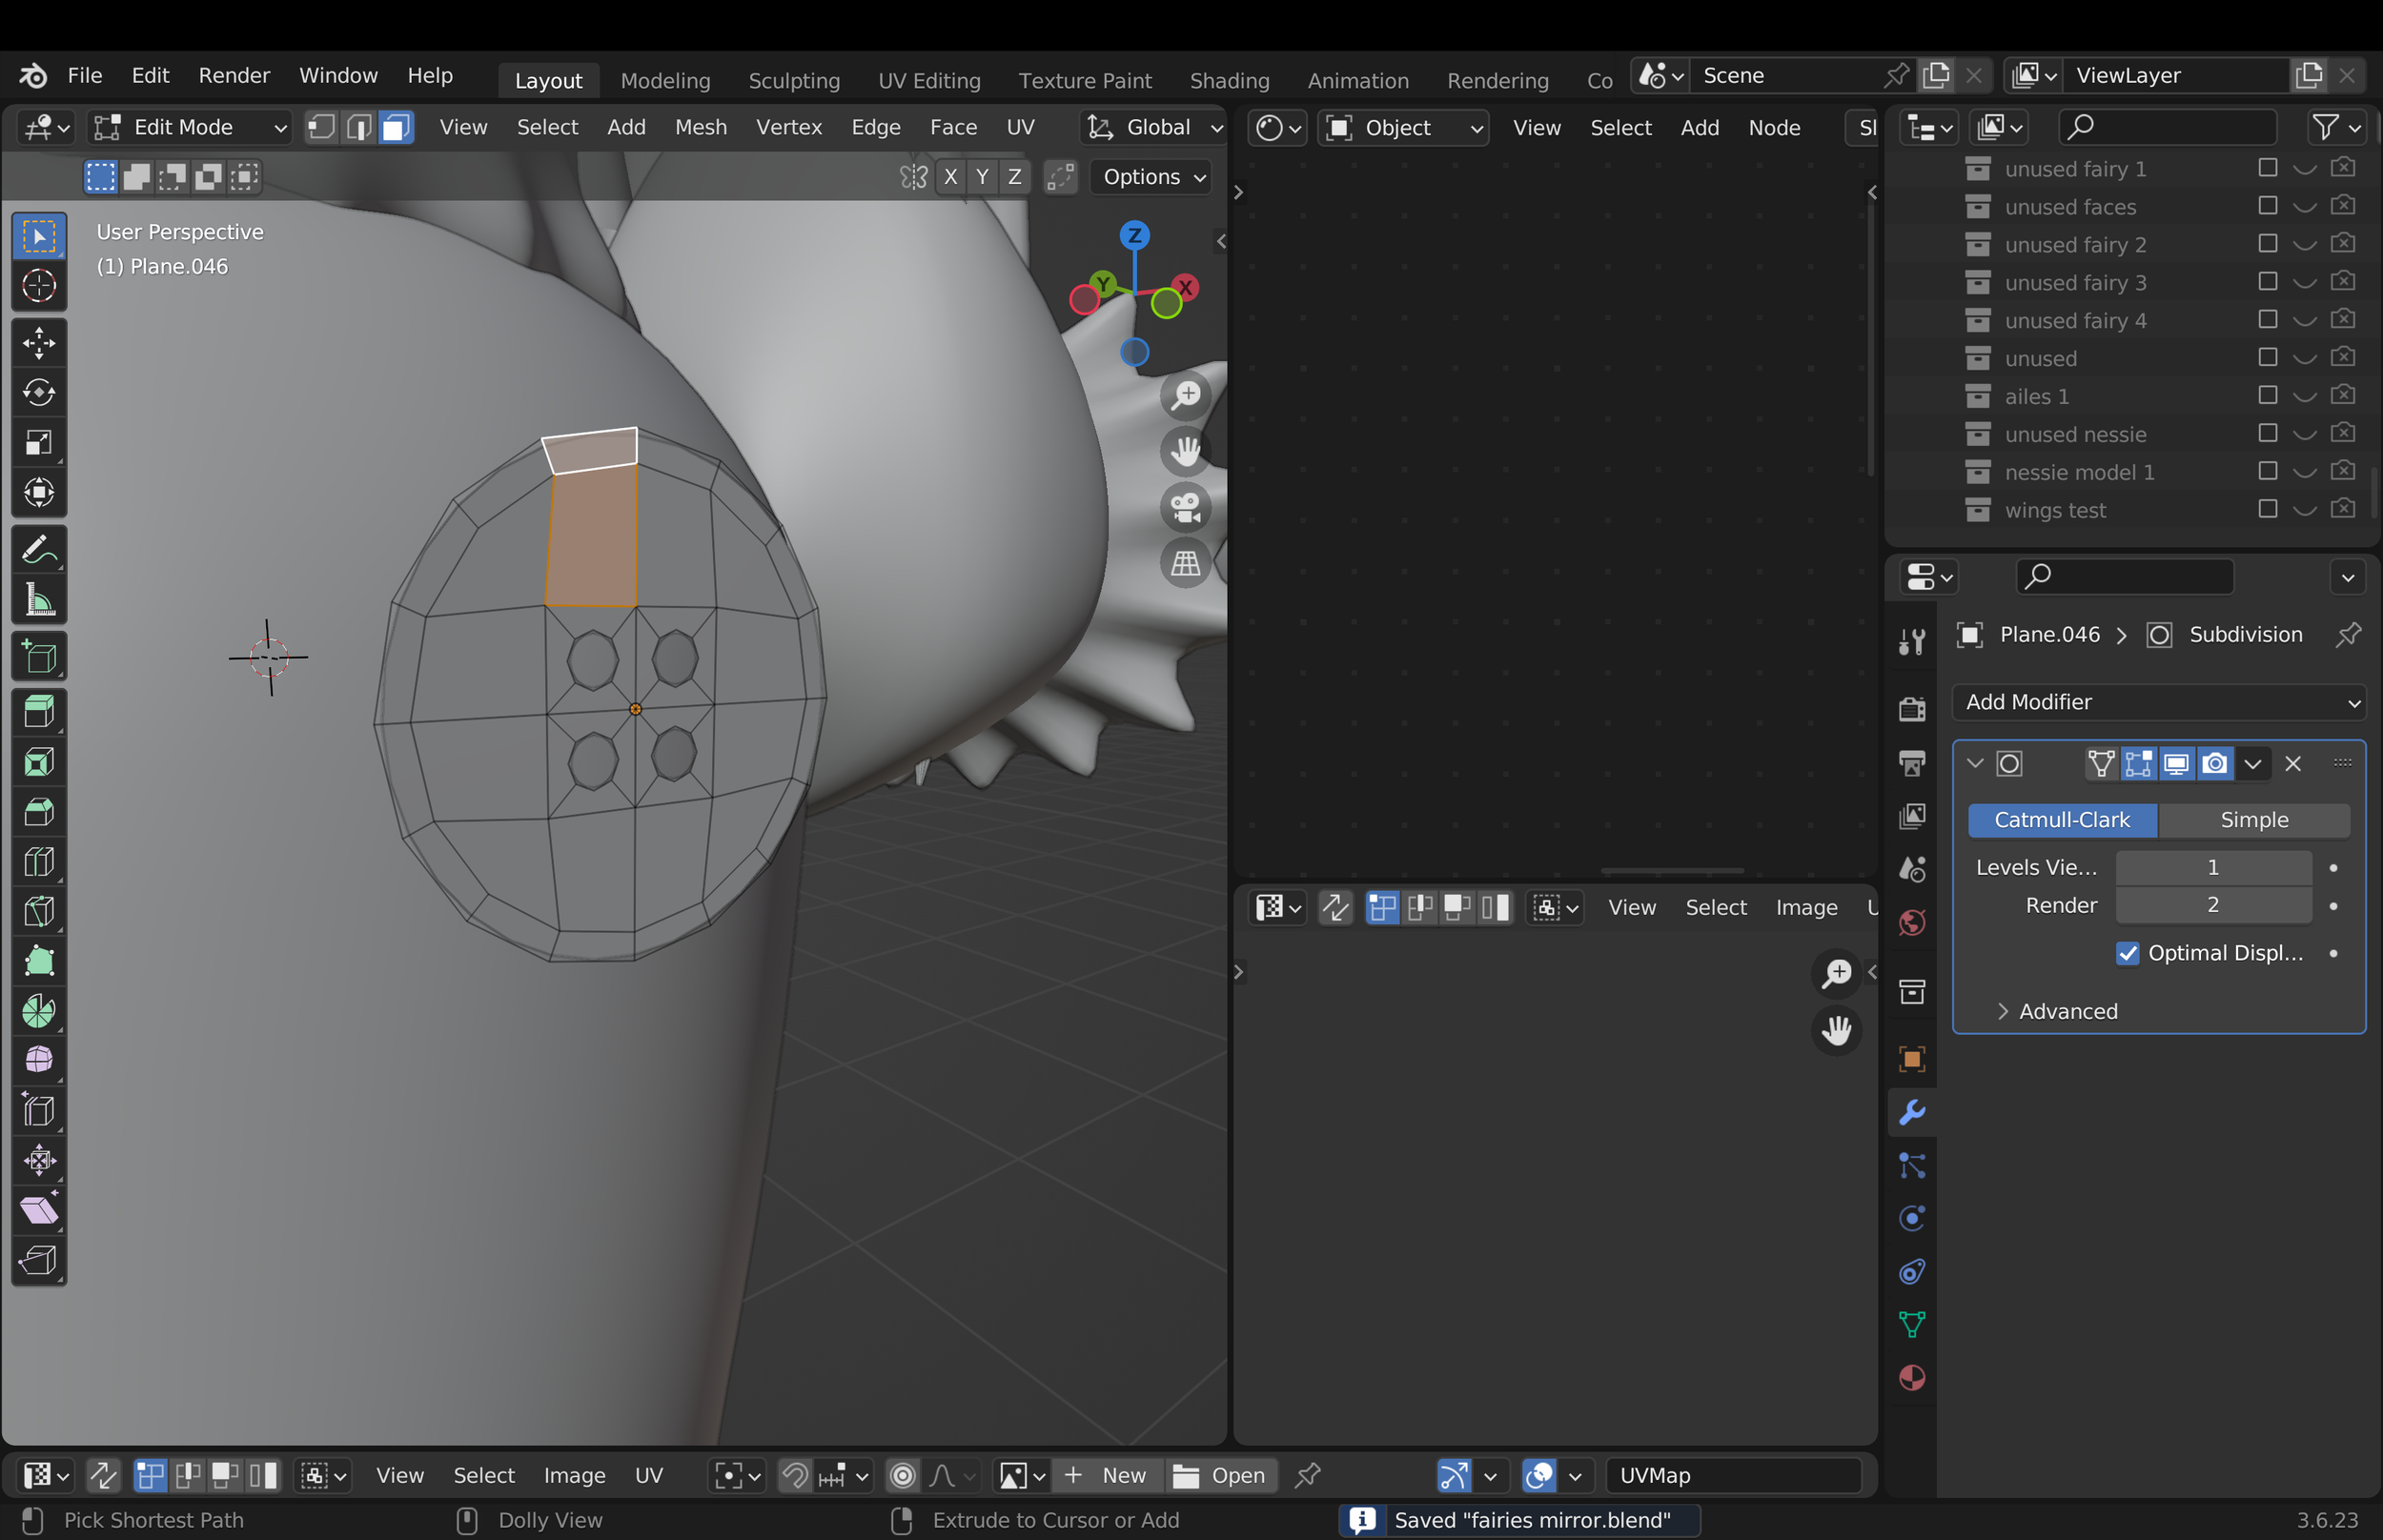Toggle visibility checkbox for unused faces collection

[x=2267, y=206]
